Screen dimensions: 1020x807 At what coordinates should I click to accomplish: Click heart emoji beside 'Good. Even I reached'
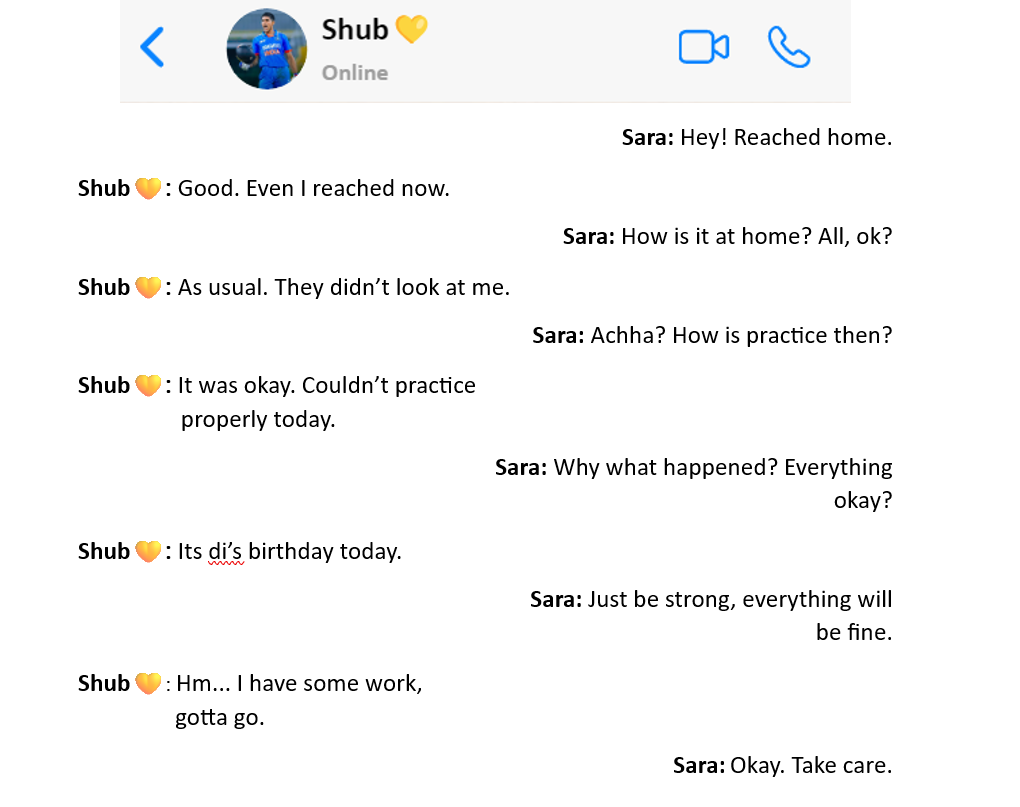click(148, 189)
